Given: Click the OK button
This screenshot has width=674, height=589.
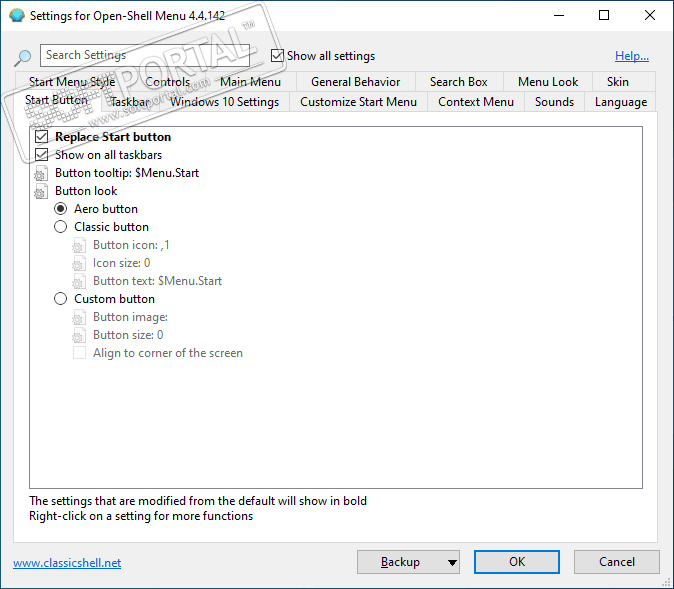Looking at the screenshot, I should click(517, 562).
